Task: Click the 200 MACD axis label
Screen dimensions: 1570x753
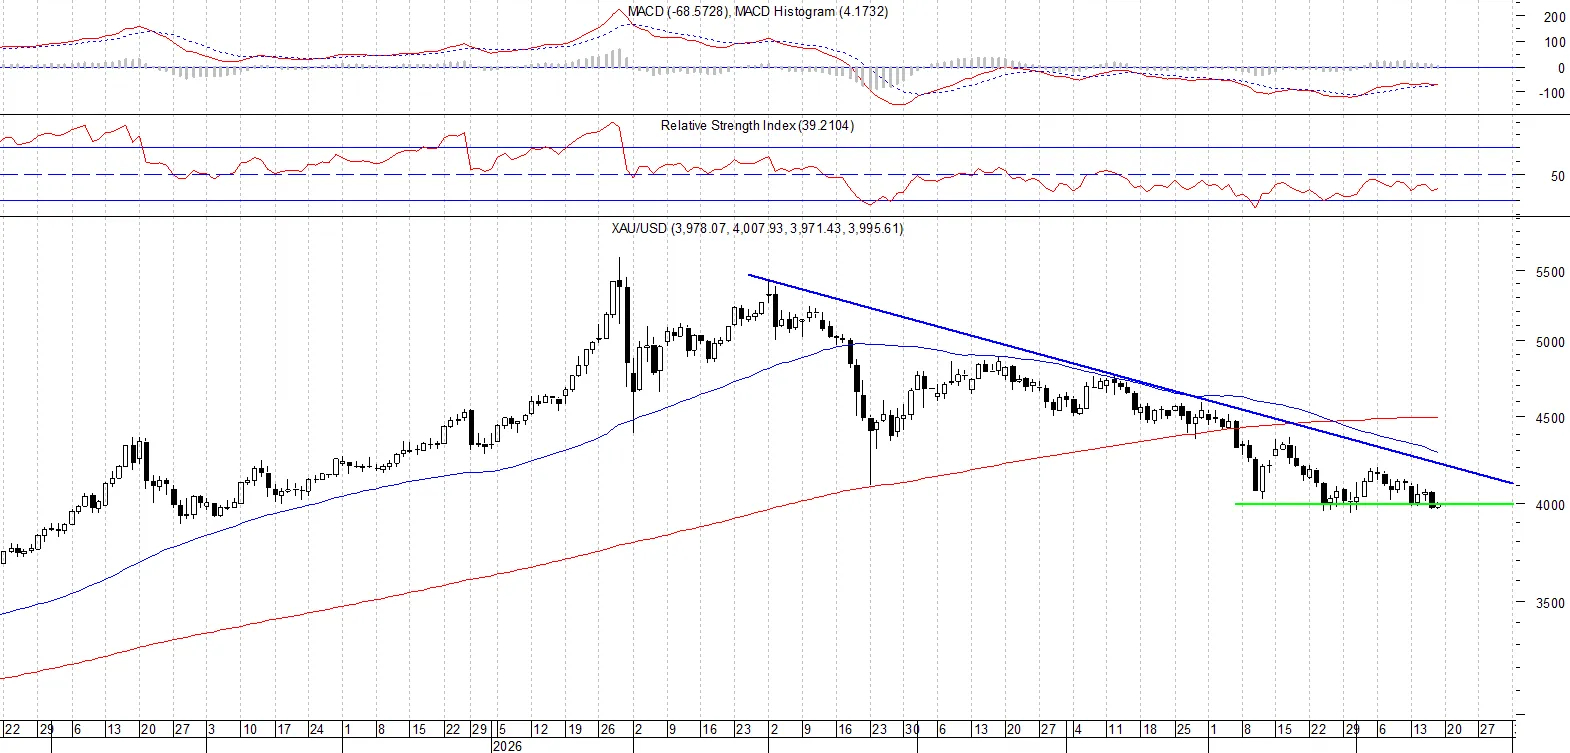Action: coord(1554,17)
